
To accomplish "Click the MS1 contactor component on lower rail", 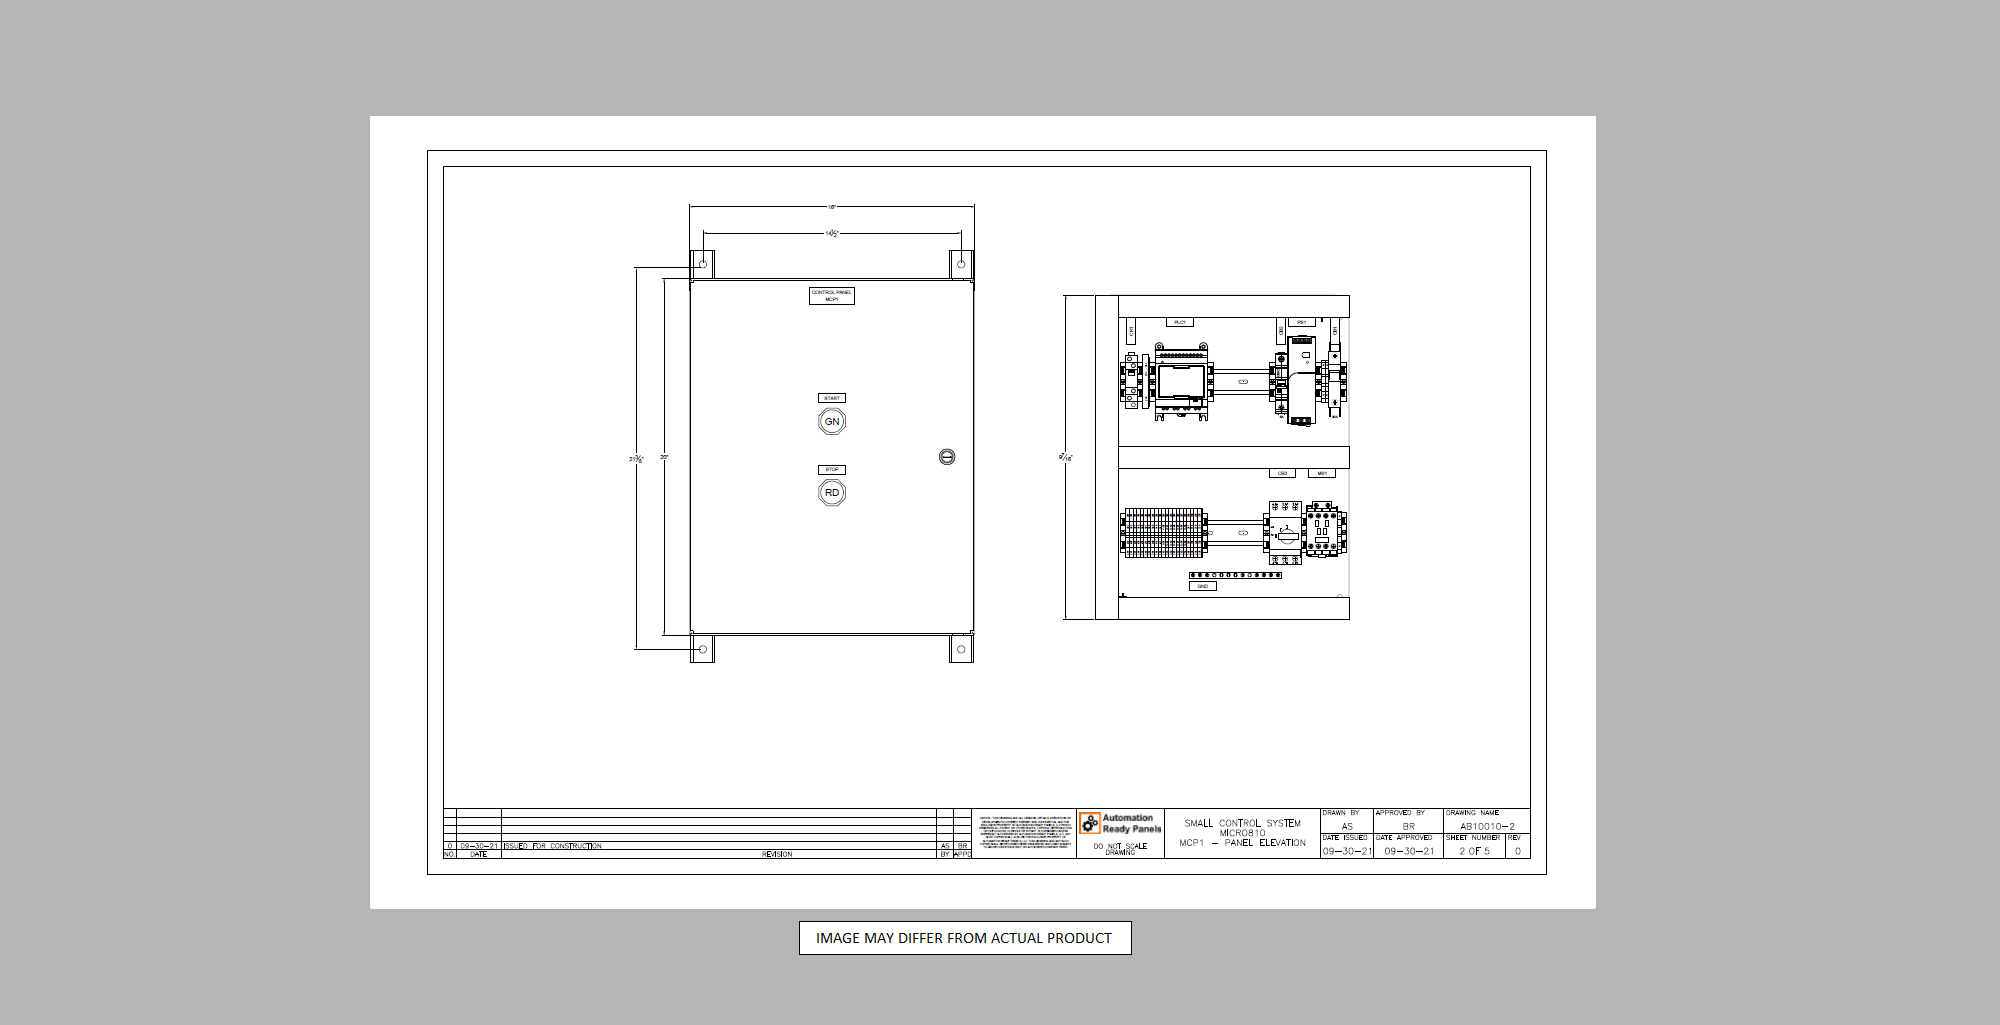I will coord(1323,530).
